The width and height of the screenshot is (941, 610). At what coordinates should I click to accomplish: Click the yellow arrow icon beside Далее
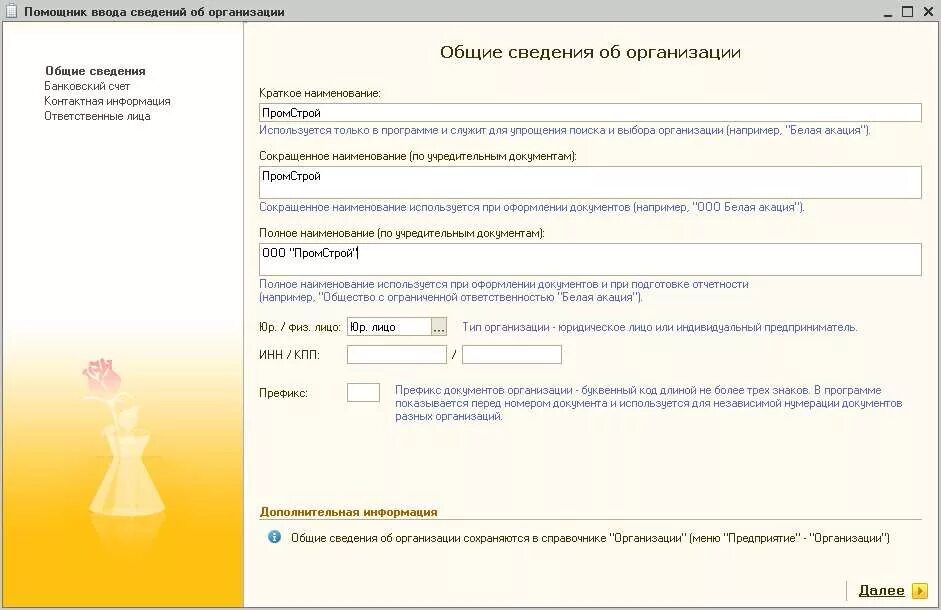(x=919, y=591)
